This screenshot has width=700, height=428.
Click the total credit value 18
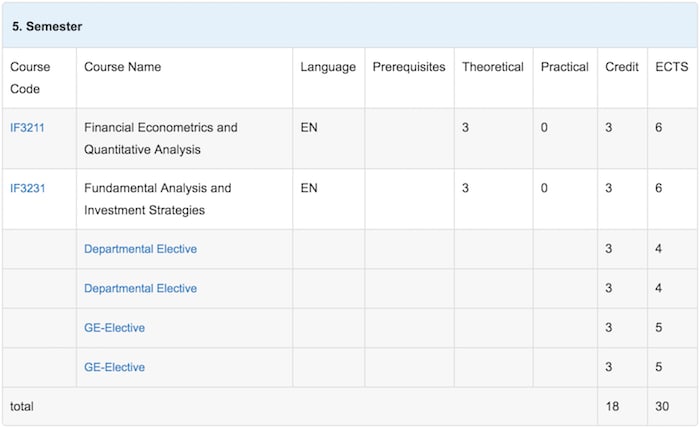pyautogui.click(x=612, y=407)
